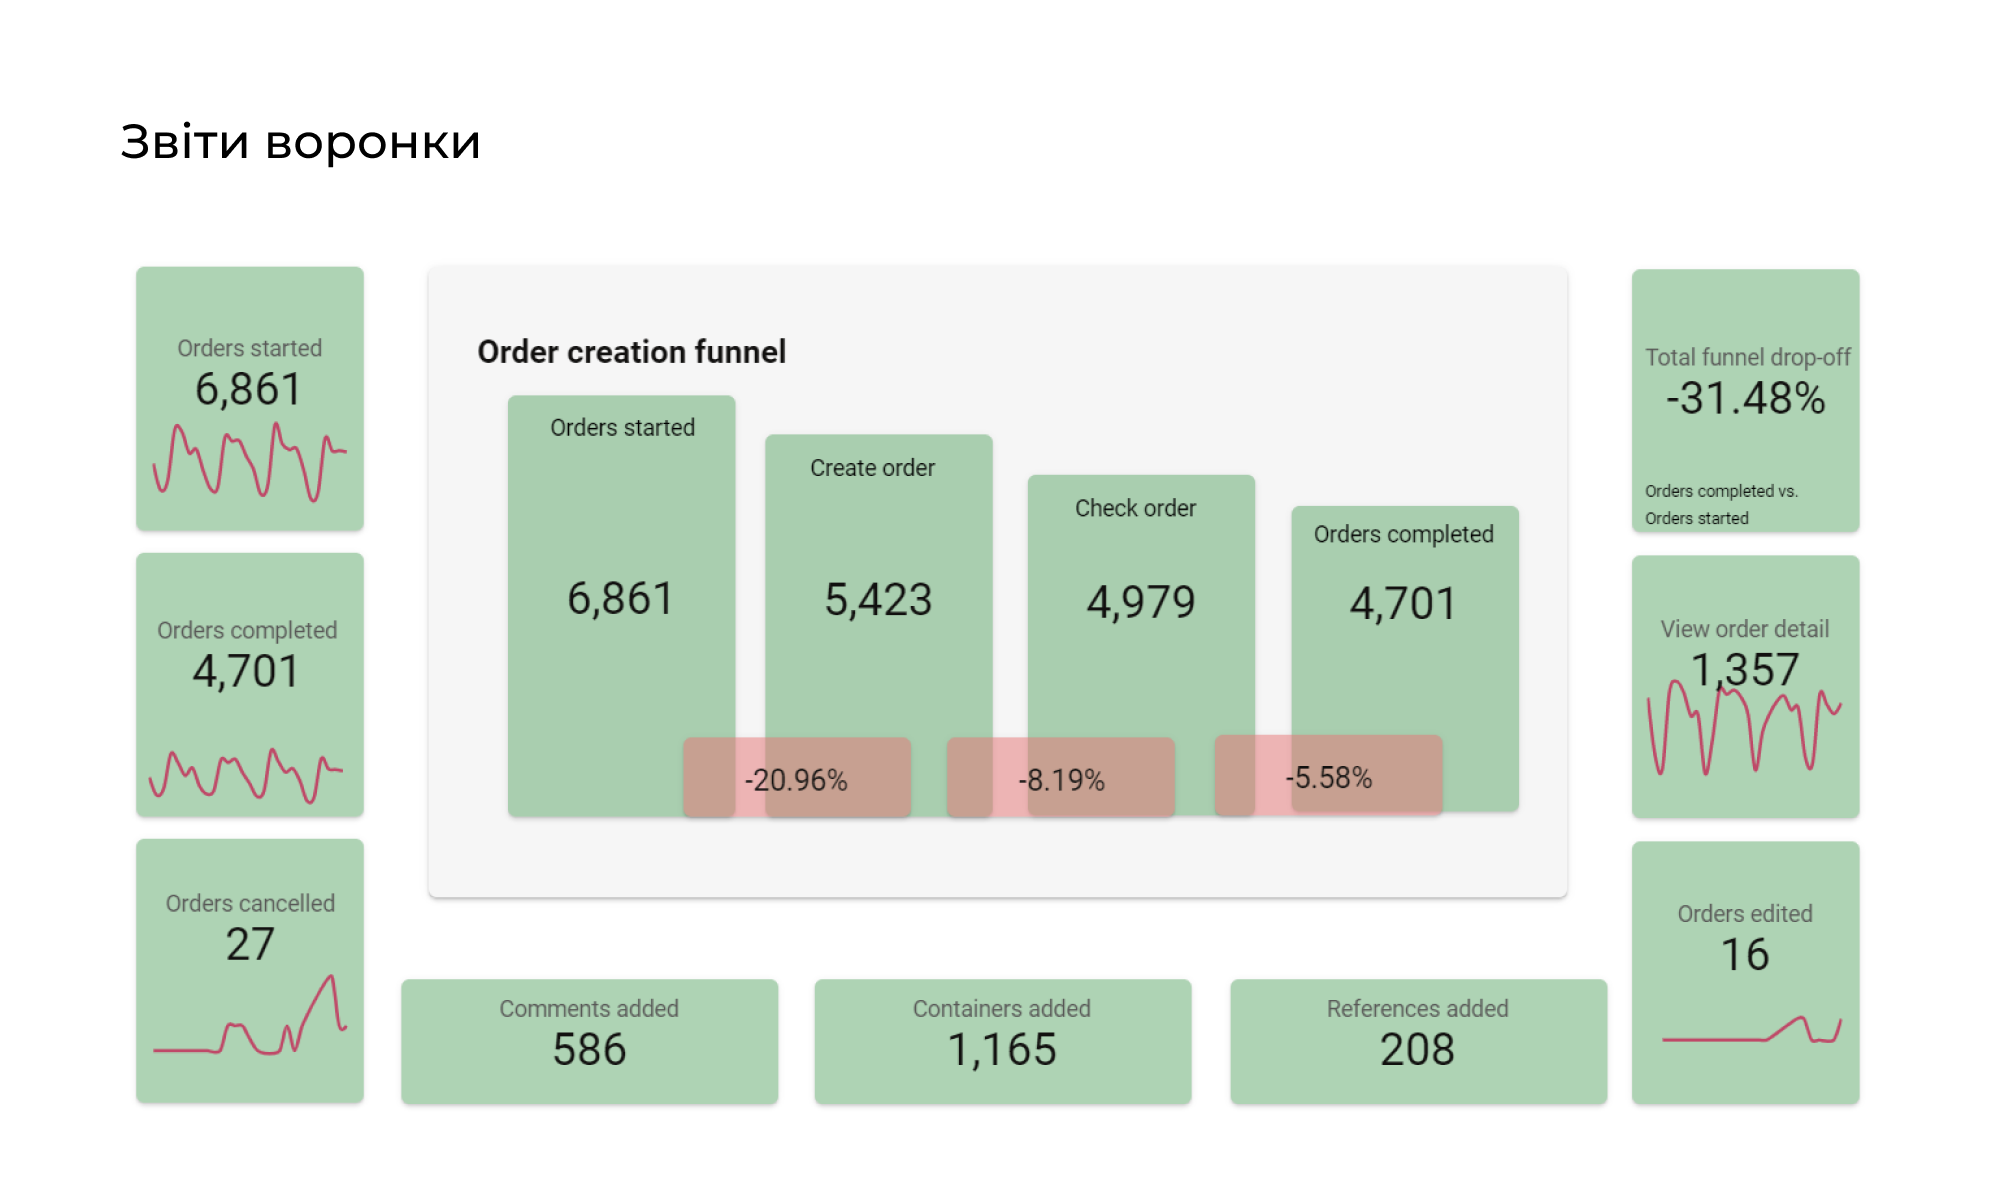Screen dimensions: 2000x1200
Task: Open the Orders started scorecard
Action: pyautogui.click(x=250, y=398)
